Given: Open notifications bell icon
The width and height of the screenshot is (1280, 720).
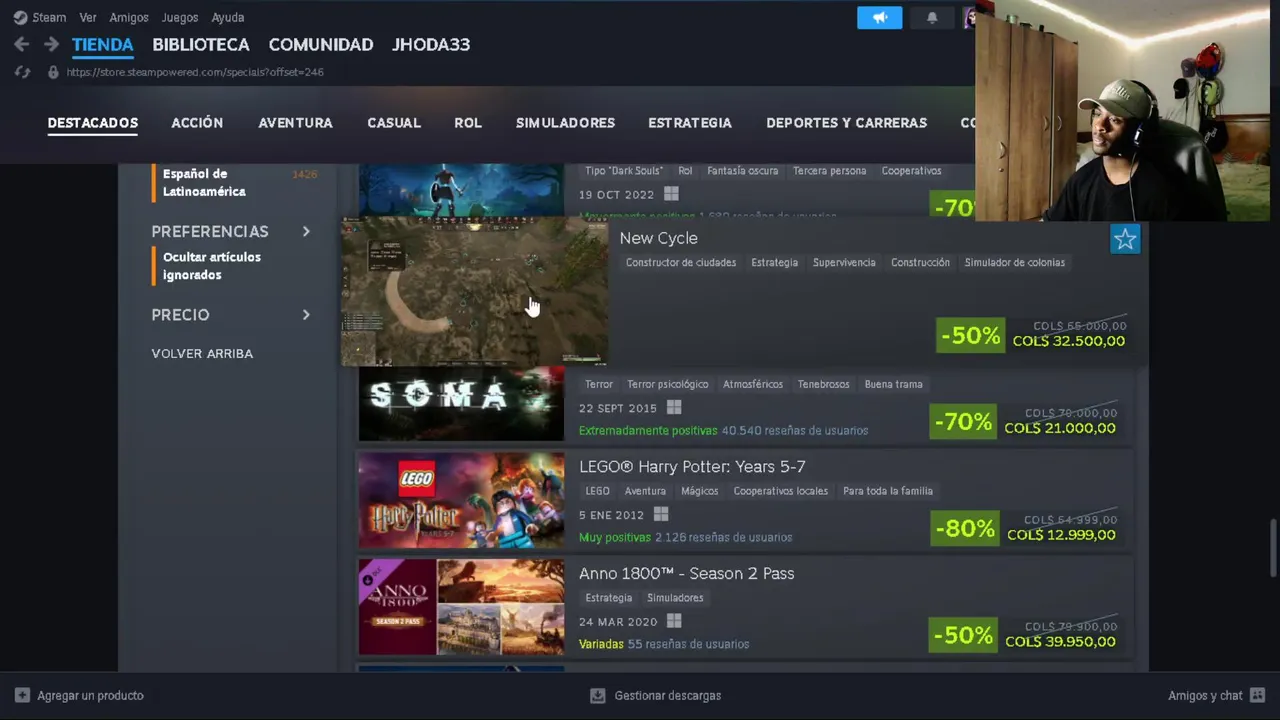Looking at the screenshot, I should 932,17.
